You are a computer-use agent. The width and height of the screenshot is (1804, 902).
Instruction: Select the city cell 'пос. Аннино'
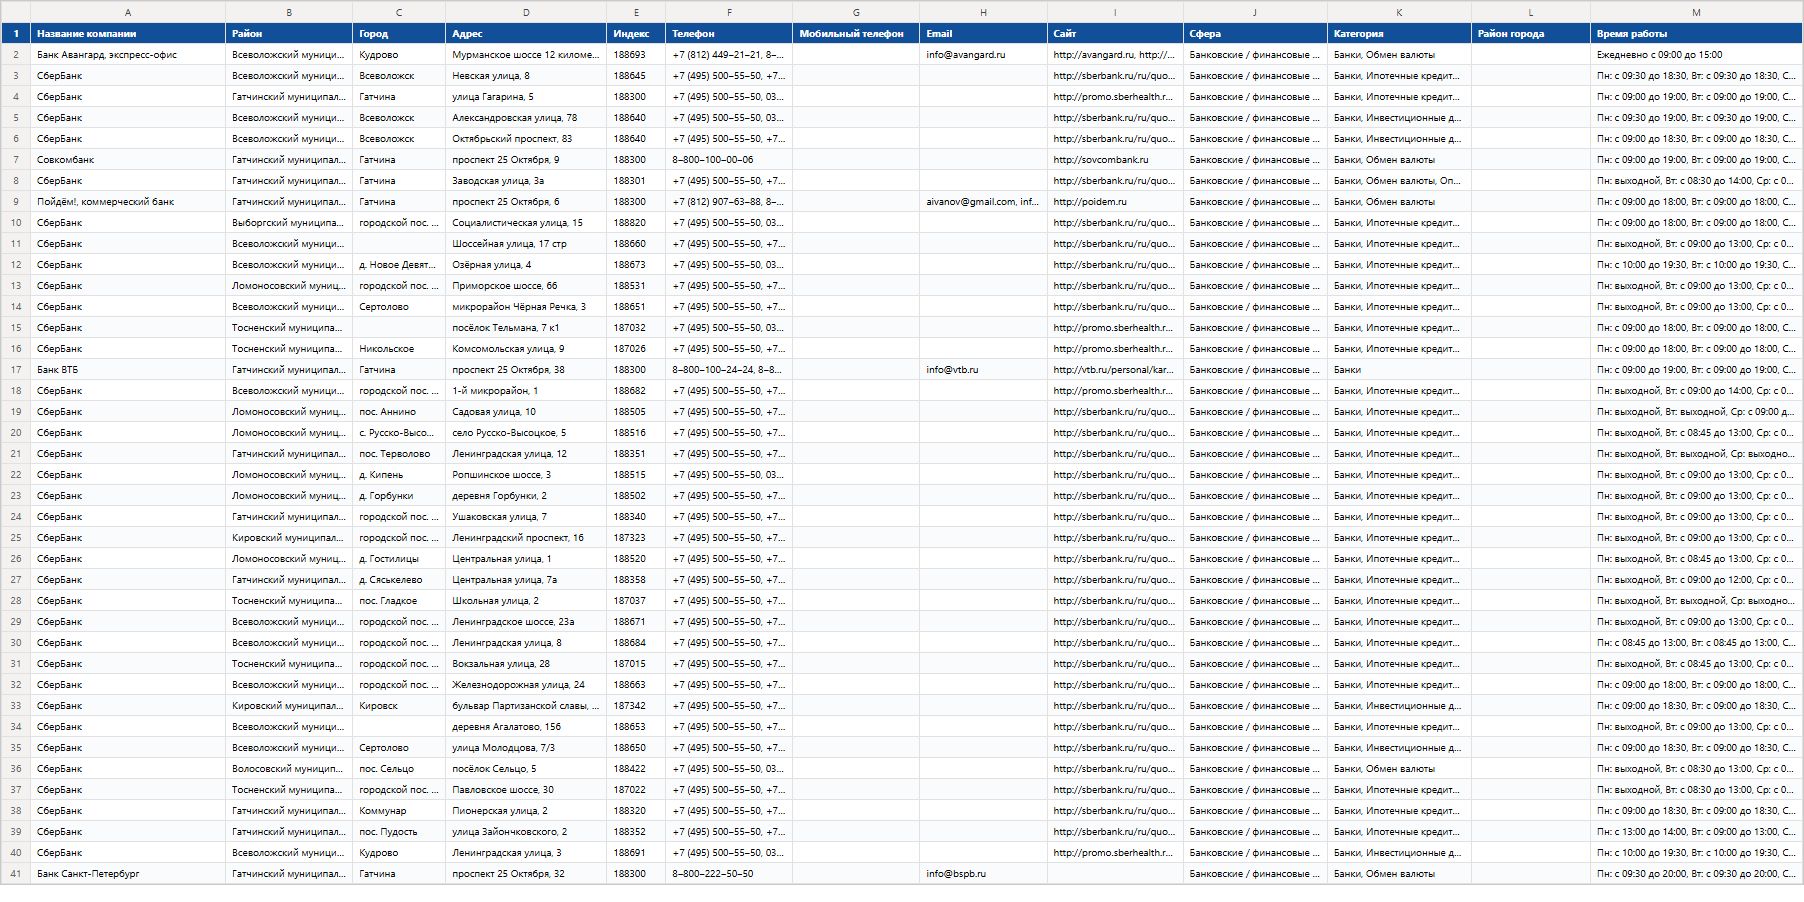[399, 412]
